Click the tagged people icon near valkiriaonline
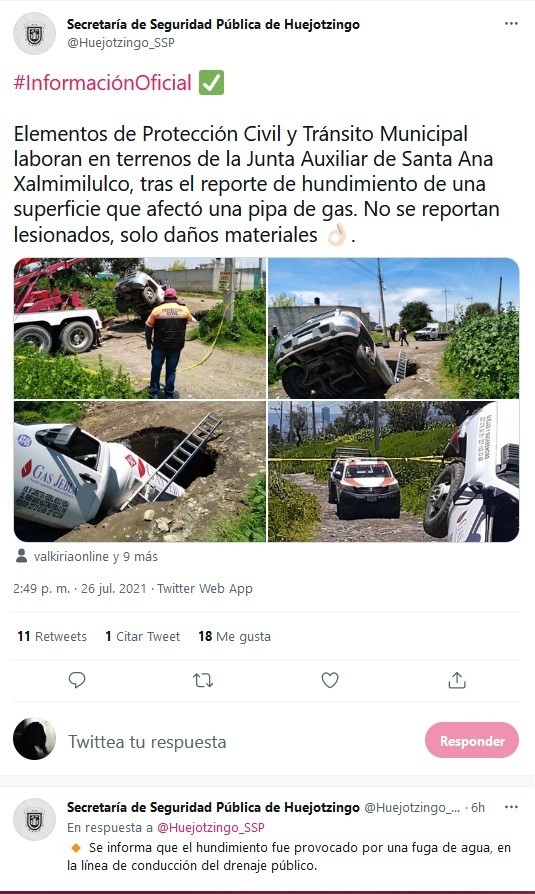 click(x=22, y=556)
